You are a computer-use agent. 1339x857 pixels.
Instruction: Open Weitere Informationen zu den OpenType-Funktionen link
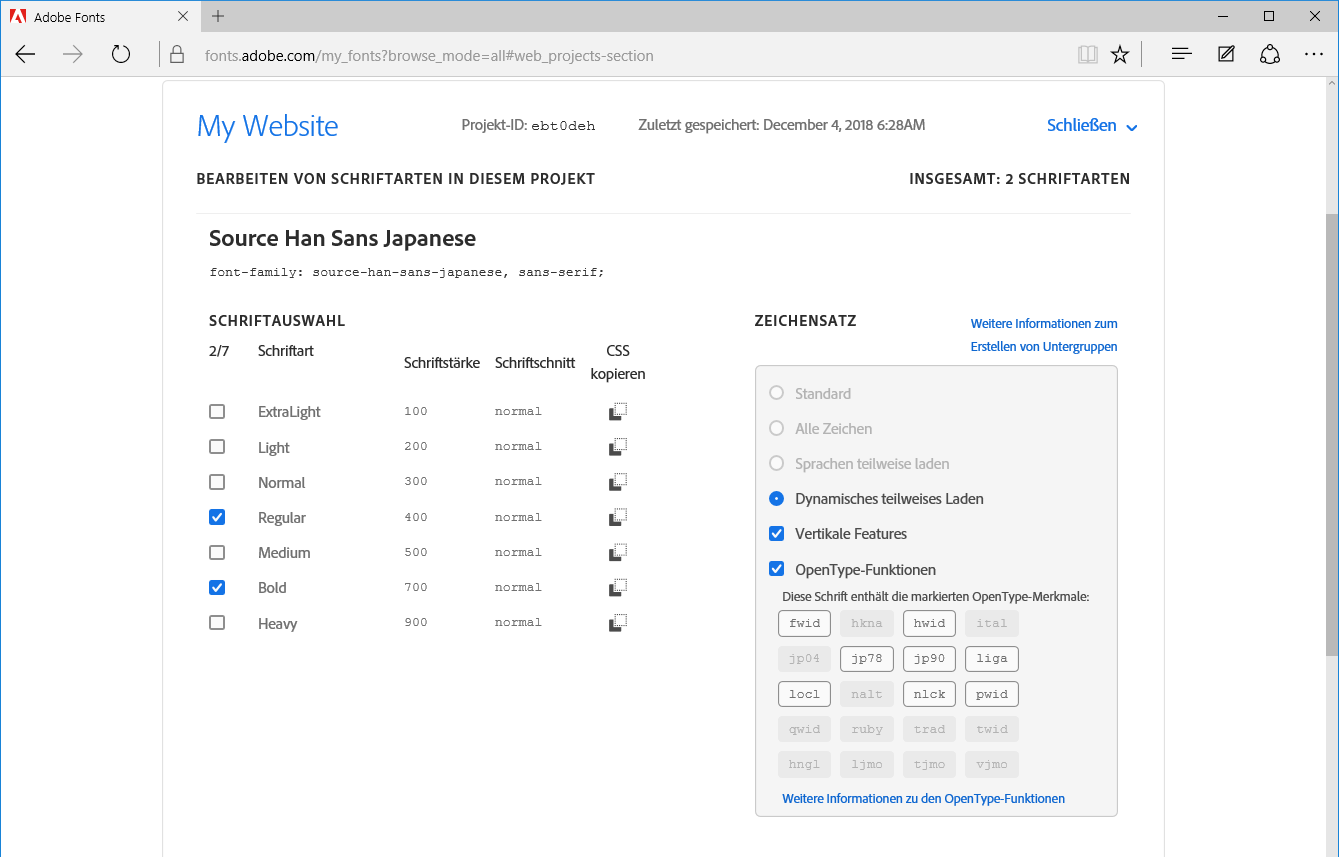point(923,799)
